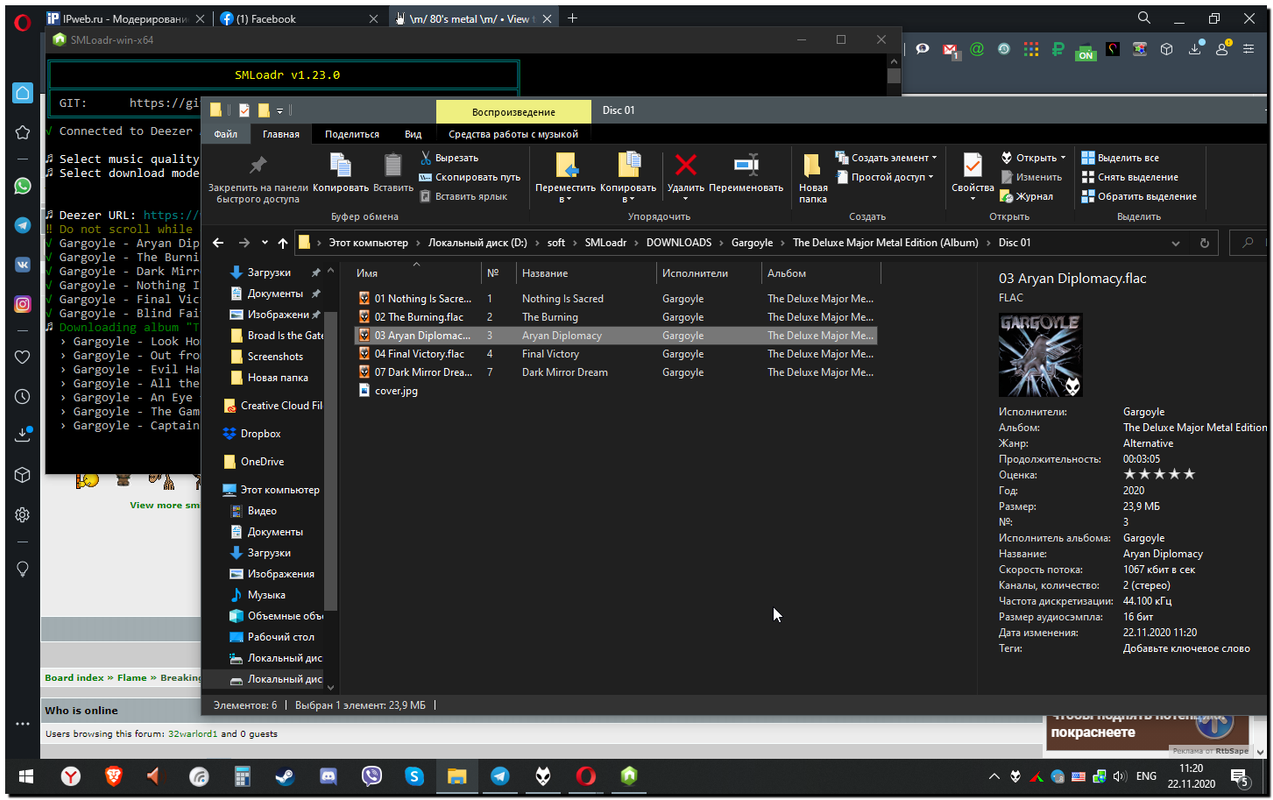Open Windows Start menu

coord(26,776)
